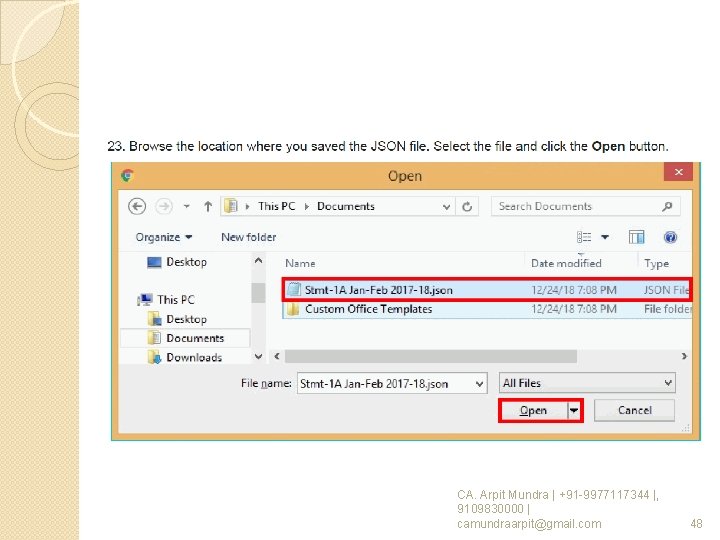720x540 pixels.
Task: Open Help with question mark icon
Action: (670, 237)
